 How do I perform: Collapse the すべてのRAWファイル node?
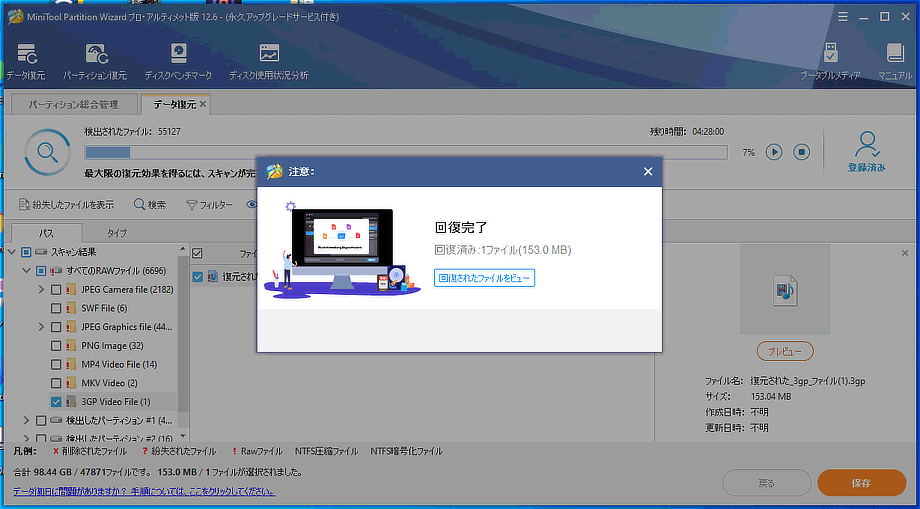26,271
